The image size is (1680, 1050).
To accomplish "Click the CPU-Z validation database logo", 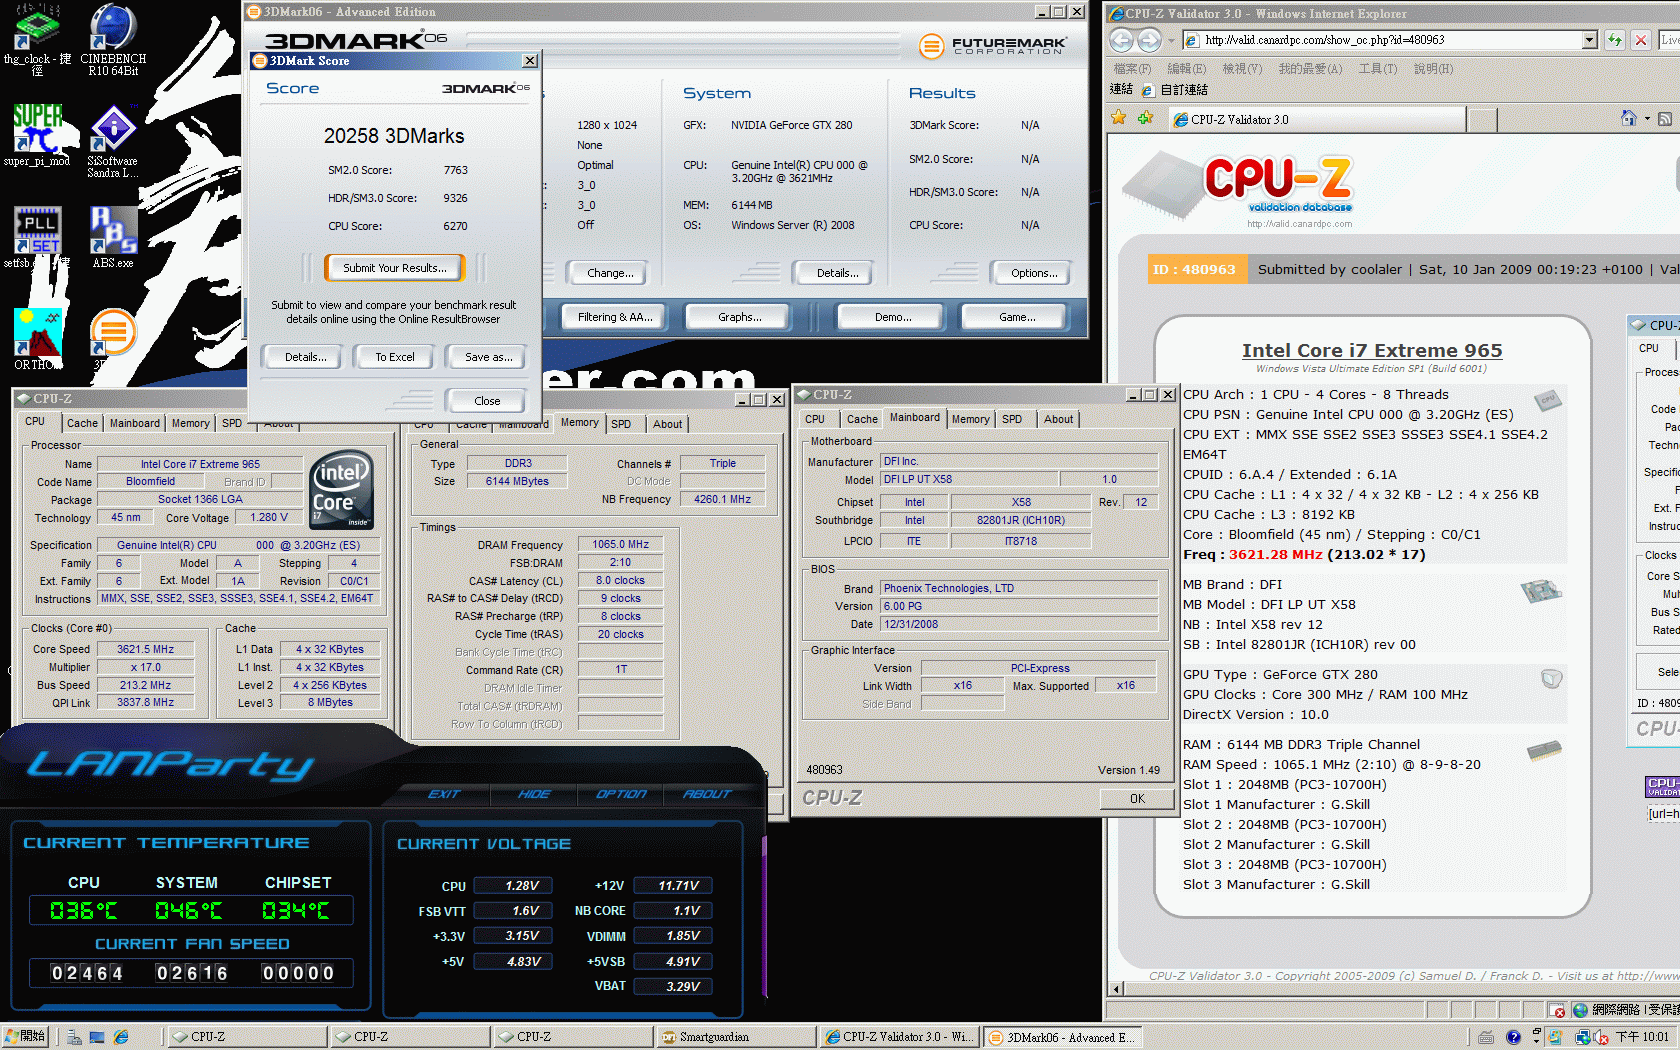I will pyautogui.click(x=1240, y=188).
